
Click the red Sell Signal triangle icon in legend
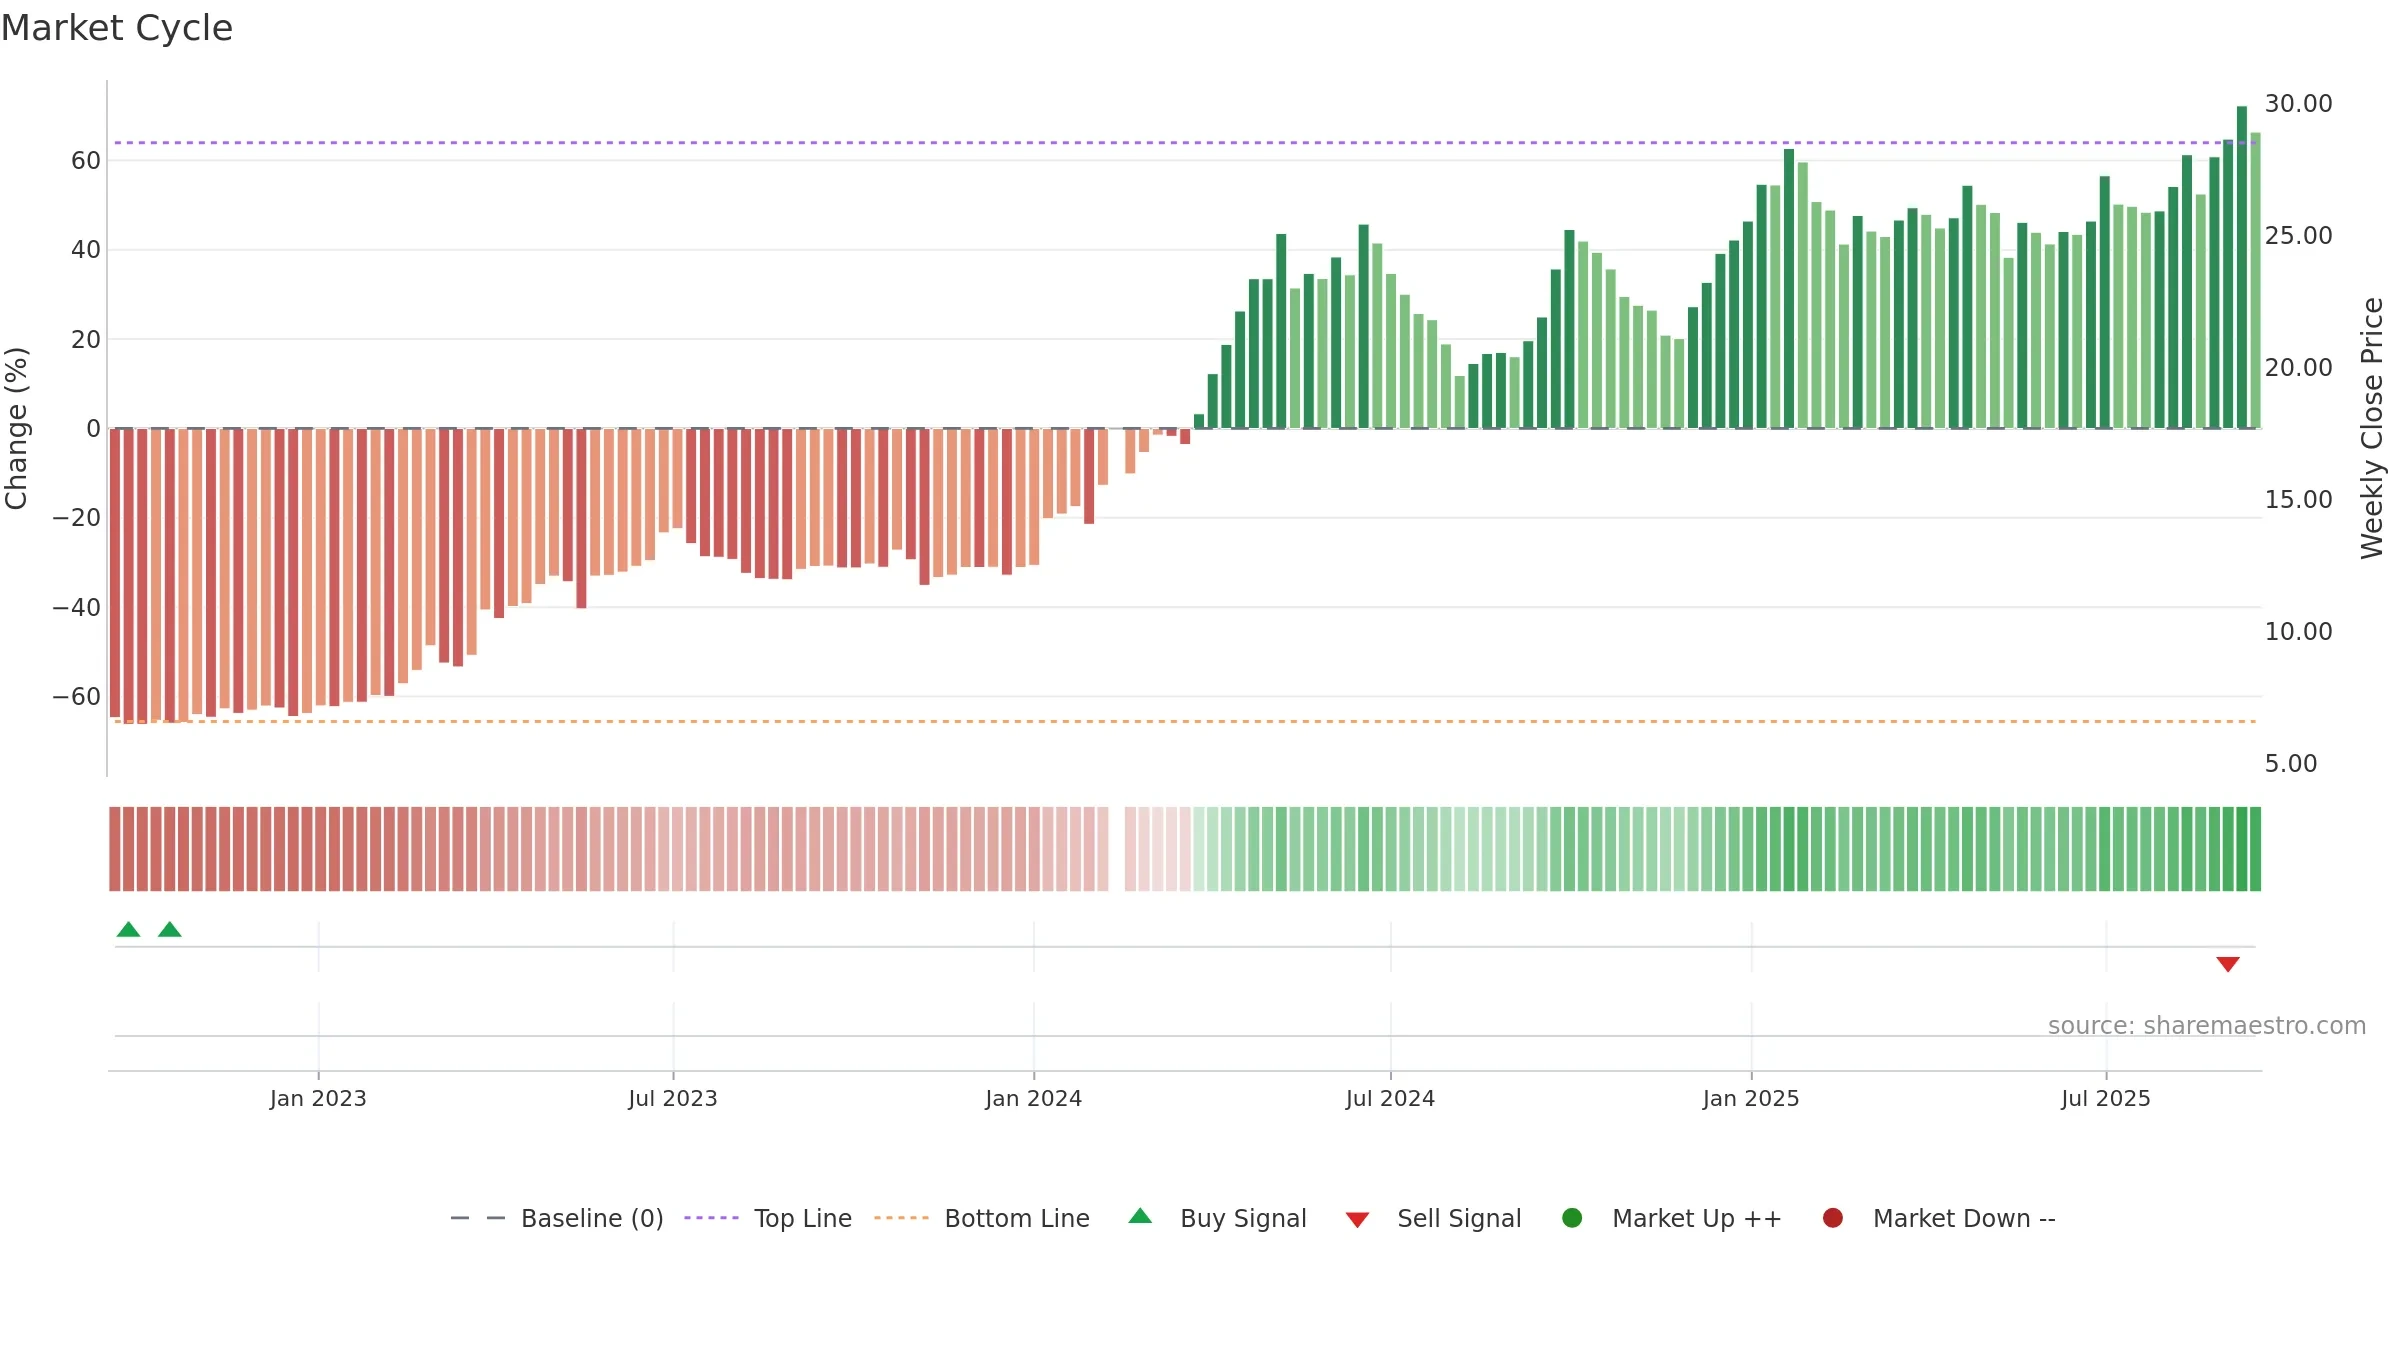[x=1357, y=1220]
